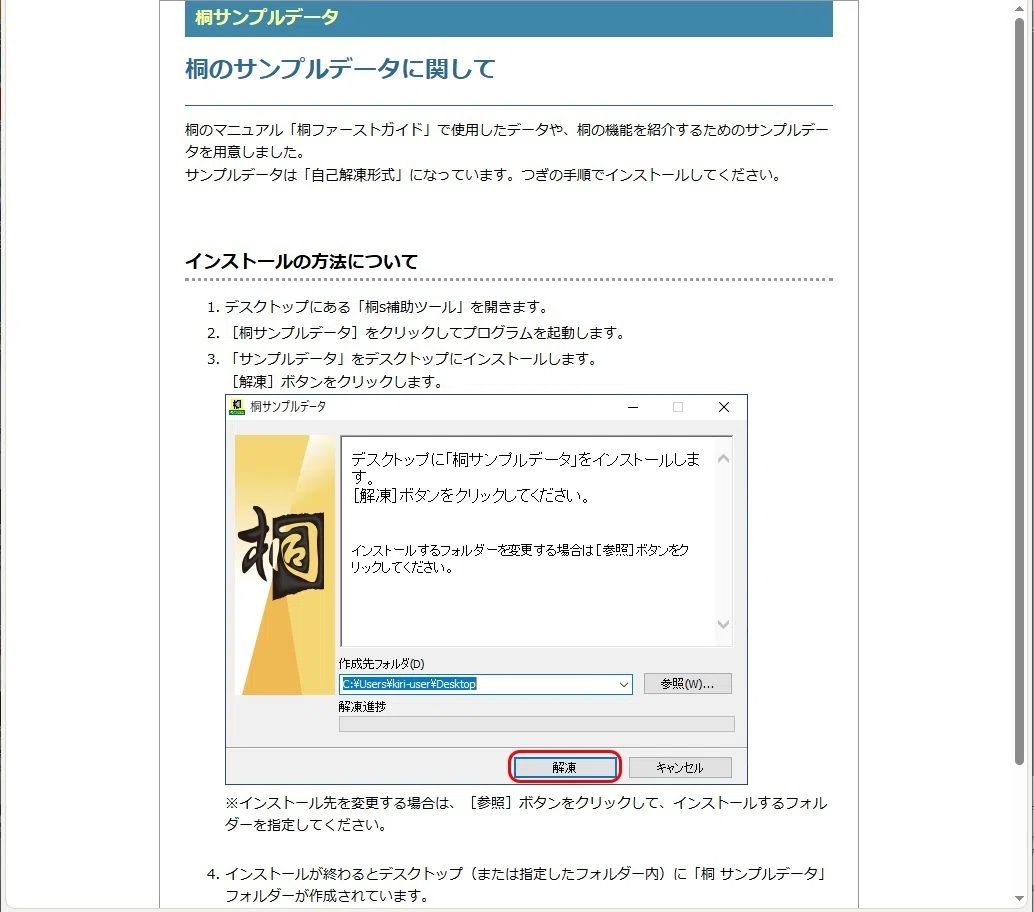Click the 桐サンプルデータ header banner
This screenshot has height=912, width=1034.
pyautogui.click(x=508, y=18)
